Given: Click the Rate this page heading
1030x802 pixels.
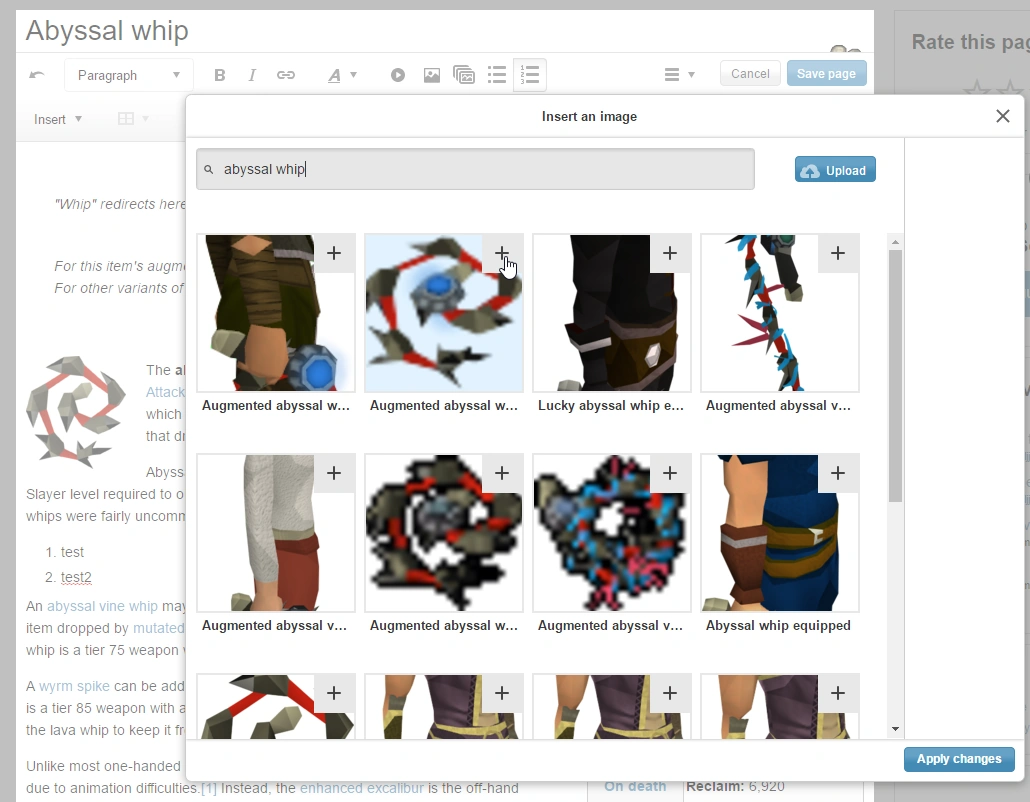Looking at the screenshot, I should [x=970, y=42].
